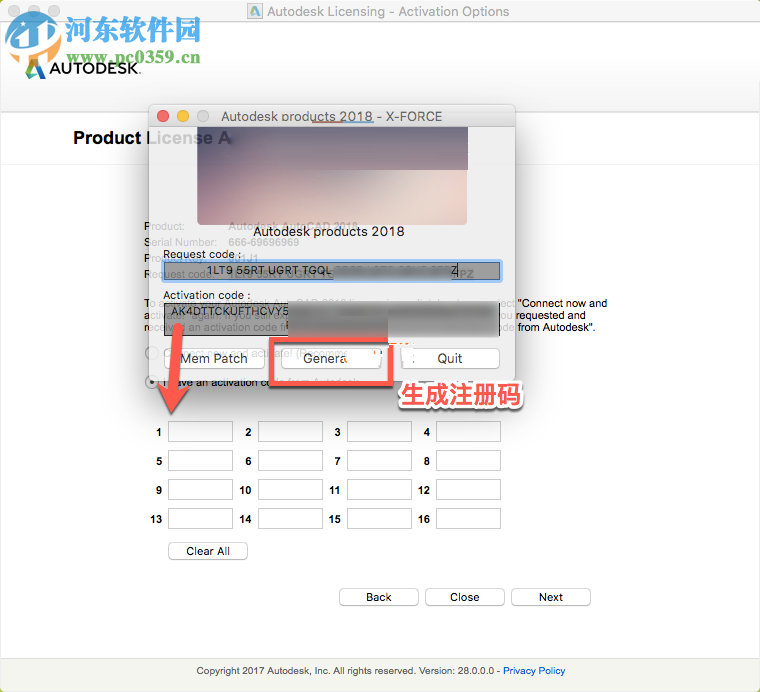Focus activation code box 8
Image resolution: width=760 pixels, height=692 pixels.
coord(468,460)
